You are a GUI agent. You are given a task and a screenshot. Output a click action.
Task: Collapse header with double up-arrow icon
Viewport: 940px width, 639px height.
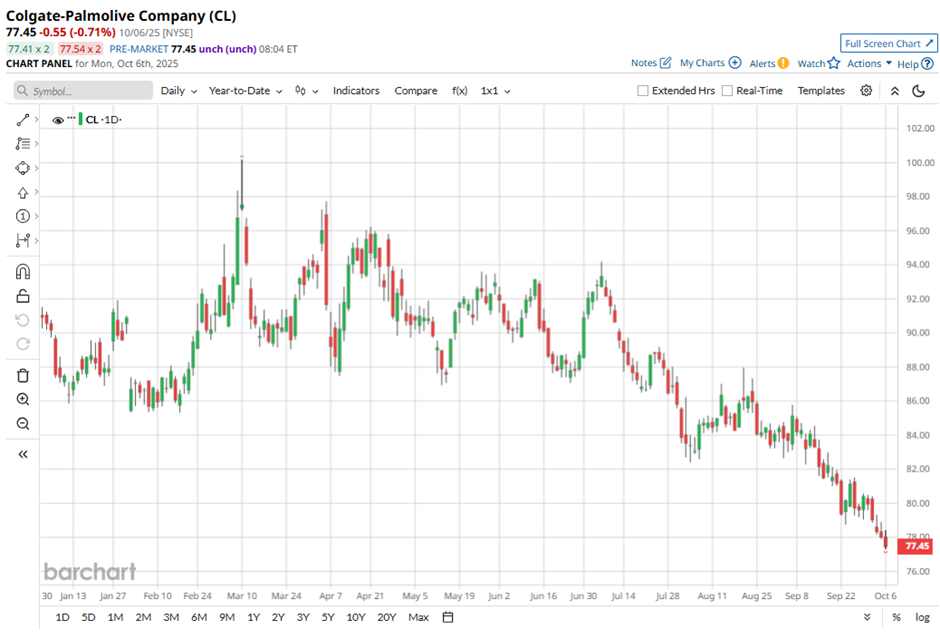(x=894, y=91)
